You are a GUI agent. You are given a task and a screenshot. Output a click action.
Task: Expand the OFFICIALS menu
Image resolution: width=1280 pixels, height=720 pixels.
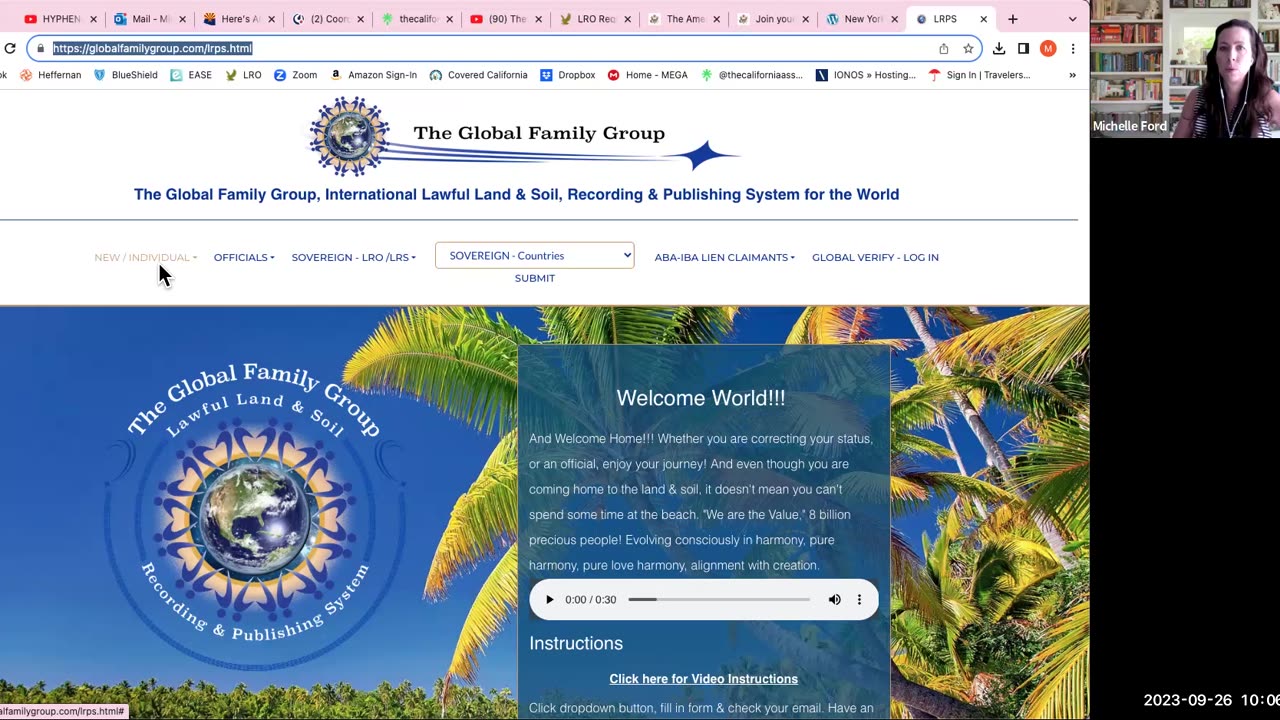244,257
